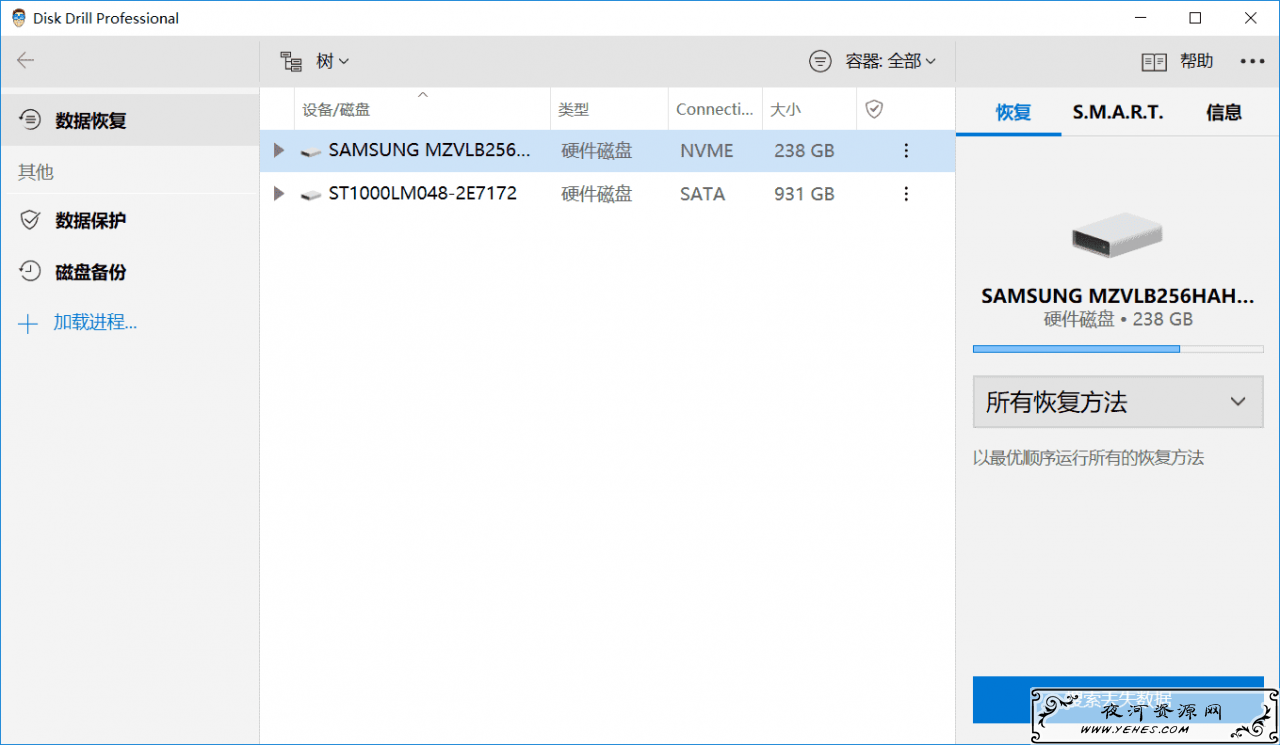Expand the ST1000LM048-2E7172 disk row

(279, 194)
